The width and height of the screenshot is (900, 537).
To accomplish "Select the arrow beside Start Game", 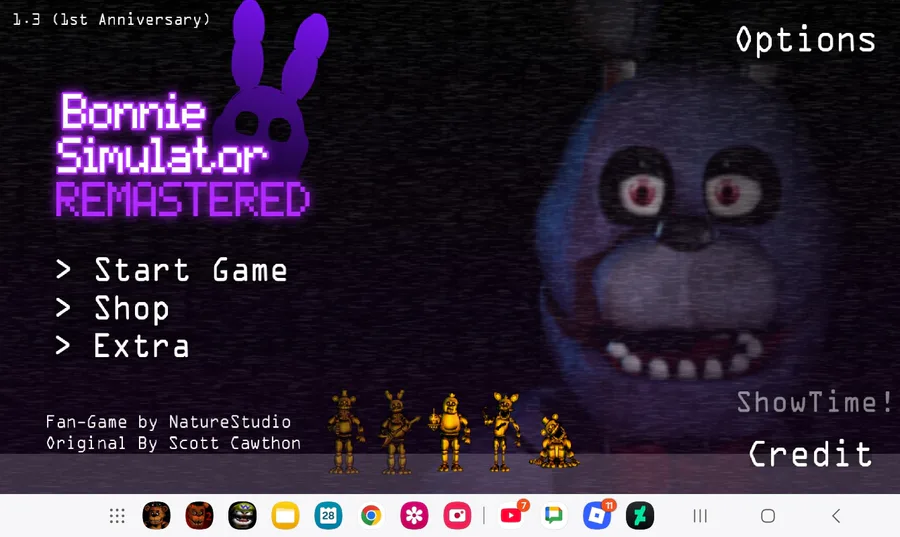I will [63, 269].
